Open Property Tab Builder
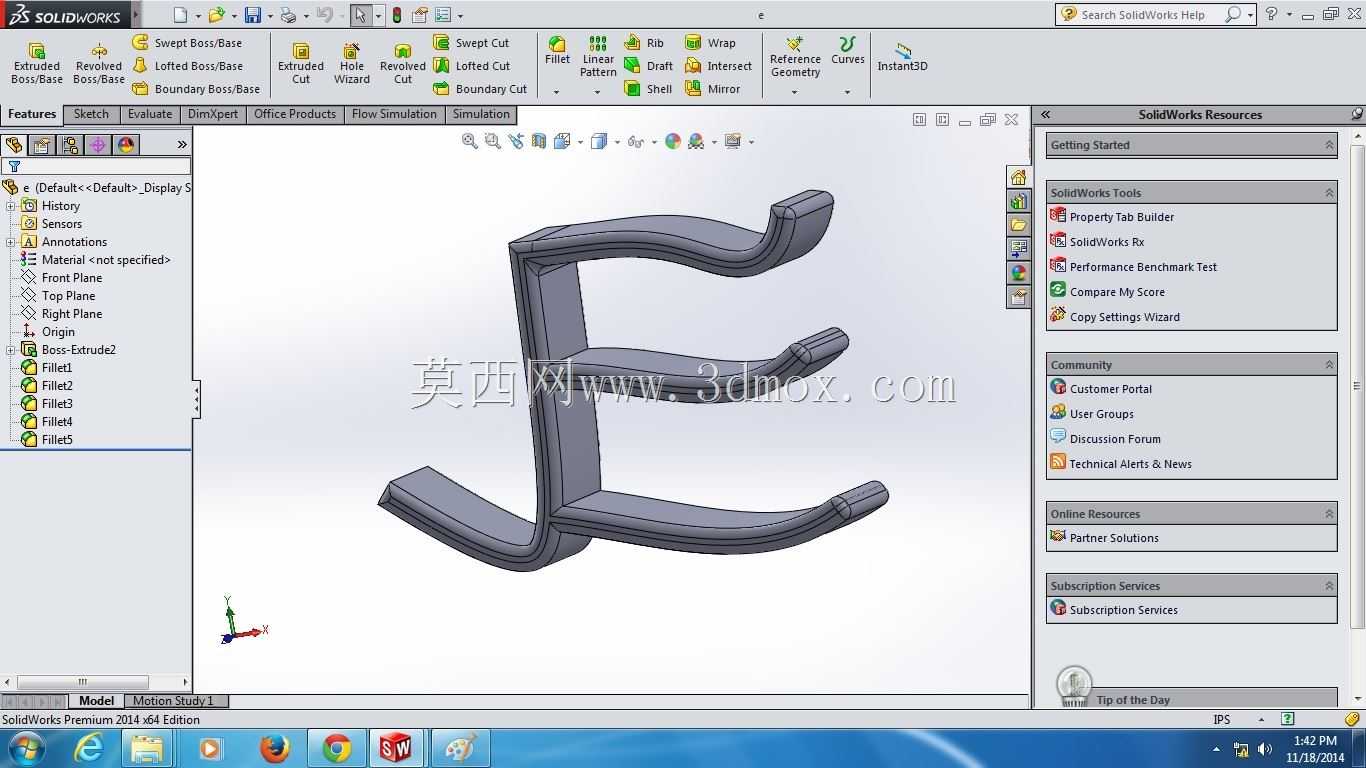 pos(1112,217)
